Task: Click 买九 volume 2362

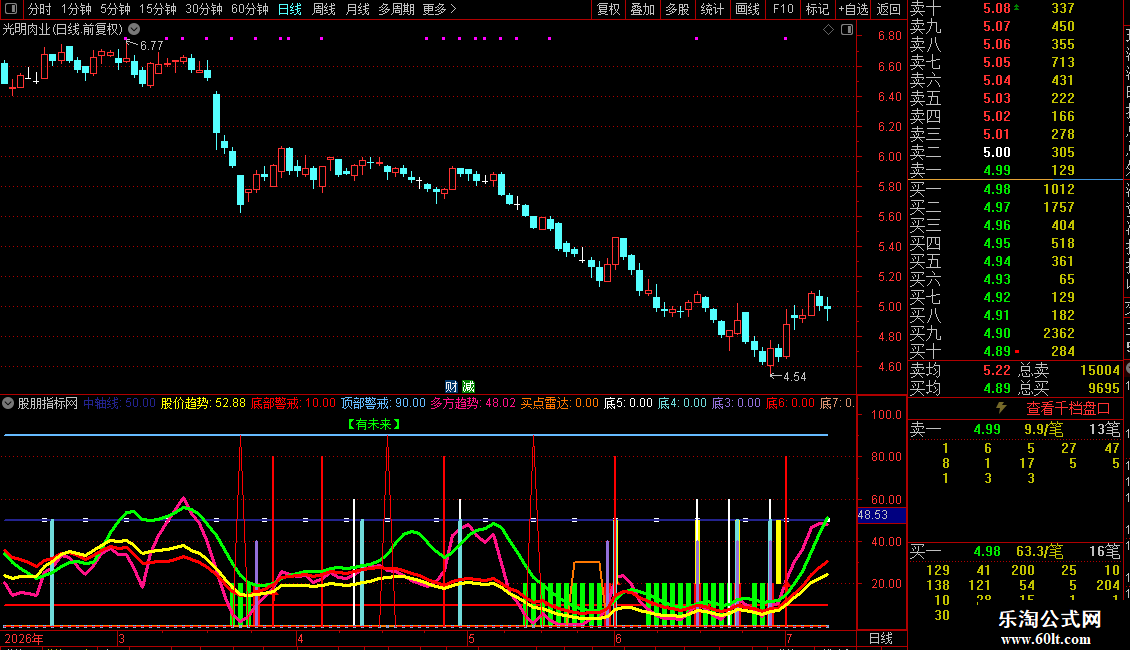Action: tap(1059, 333)
